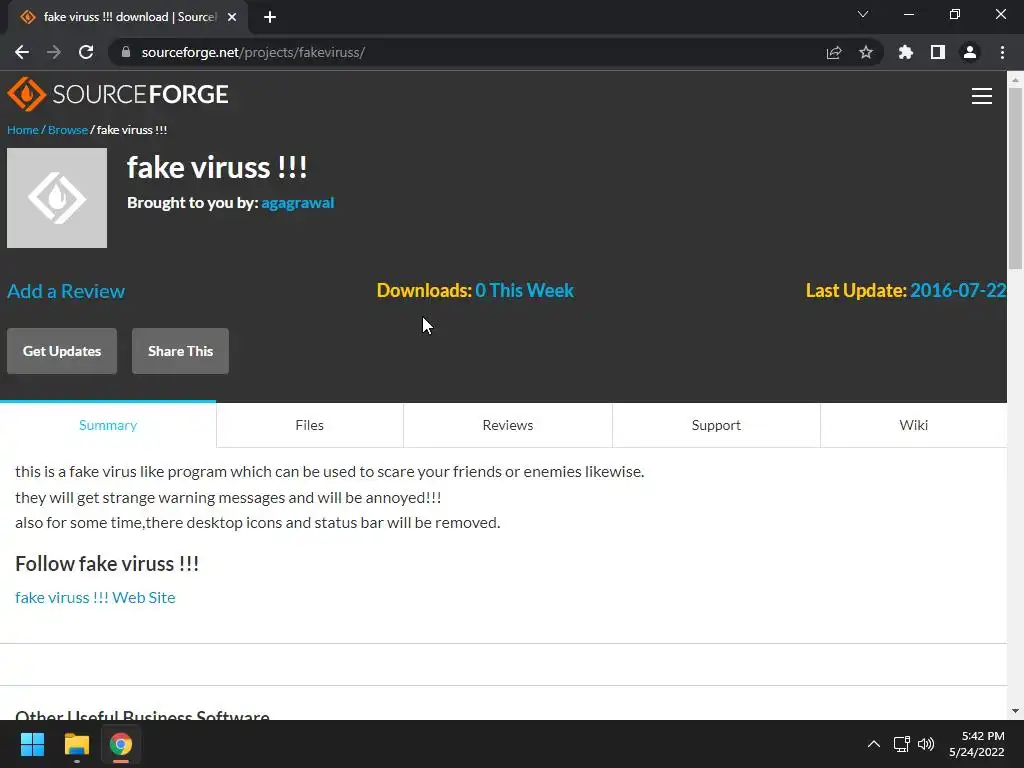
Task: Click the Add a Review link
Action: click(x=66, y=291)
